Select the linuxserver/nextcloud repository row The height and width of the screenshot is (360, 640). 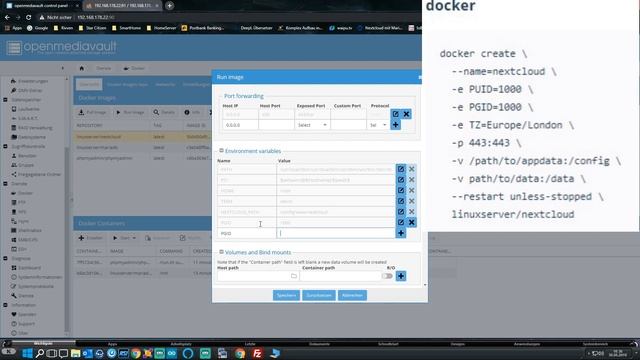point(143,137)
